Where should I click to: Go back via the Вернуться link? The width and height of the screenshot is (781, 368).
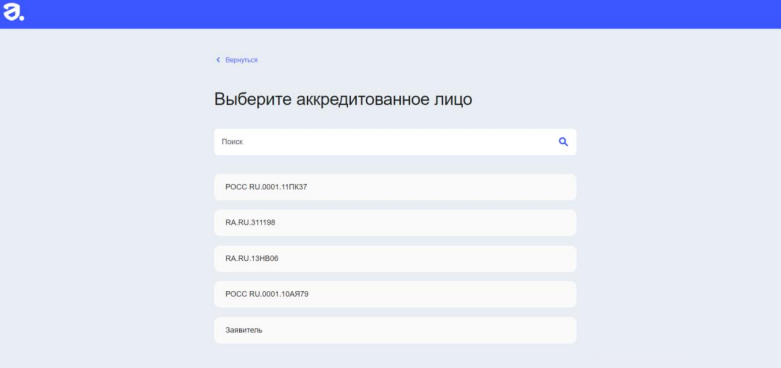point(241,60)
